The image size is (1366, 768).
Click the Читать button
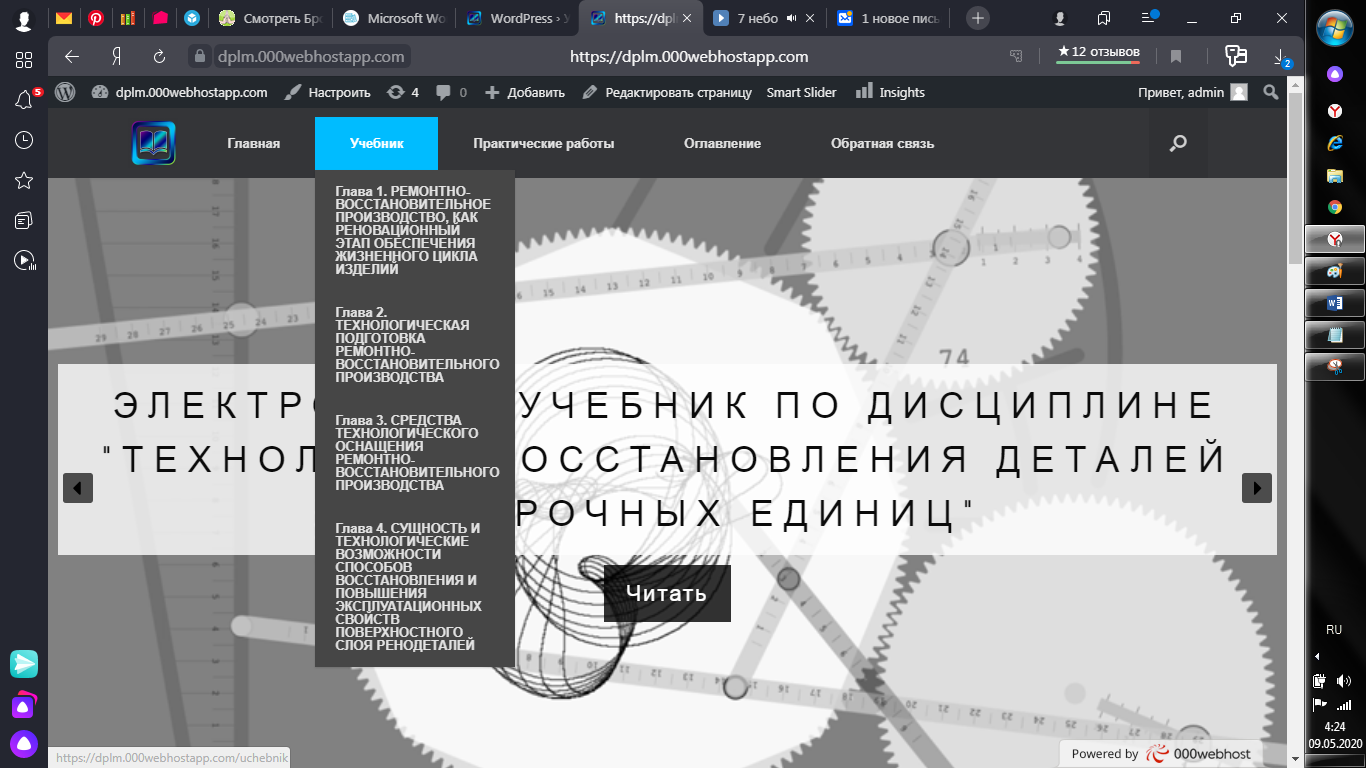(667, 593)
